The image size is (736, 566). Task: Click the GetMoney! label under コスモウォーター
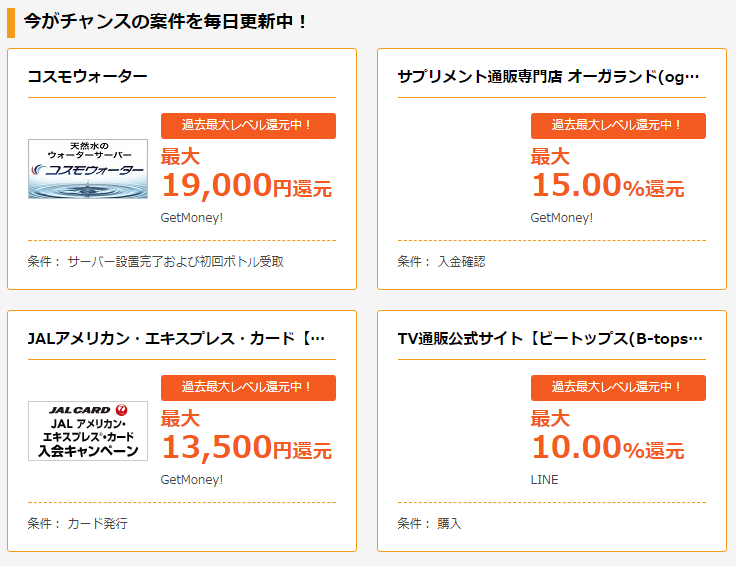pos(192,217)
